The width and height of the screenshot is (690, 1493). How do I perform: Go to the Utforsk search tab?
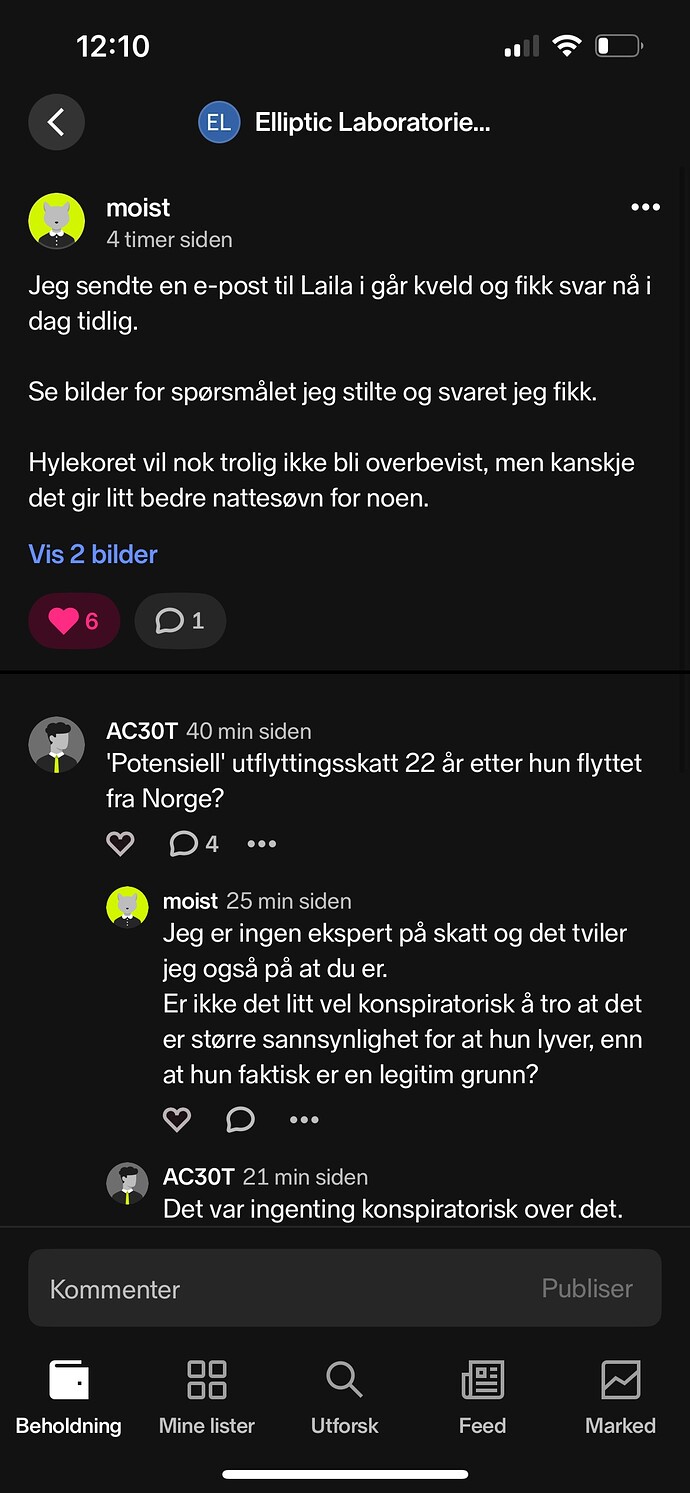coord(345,1398)
